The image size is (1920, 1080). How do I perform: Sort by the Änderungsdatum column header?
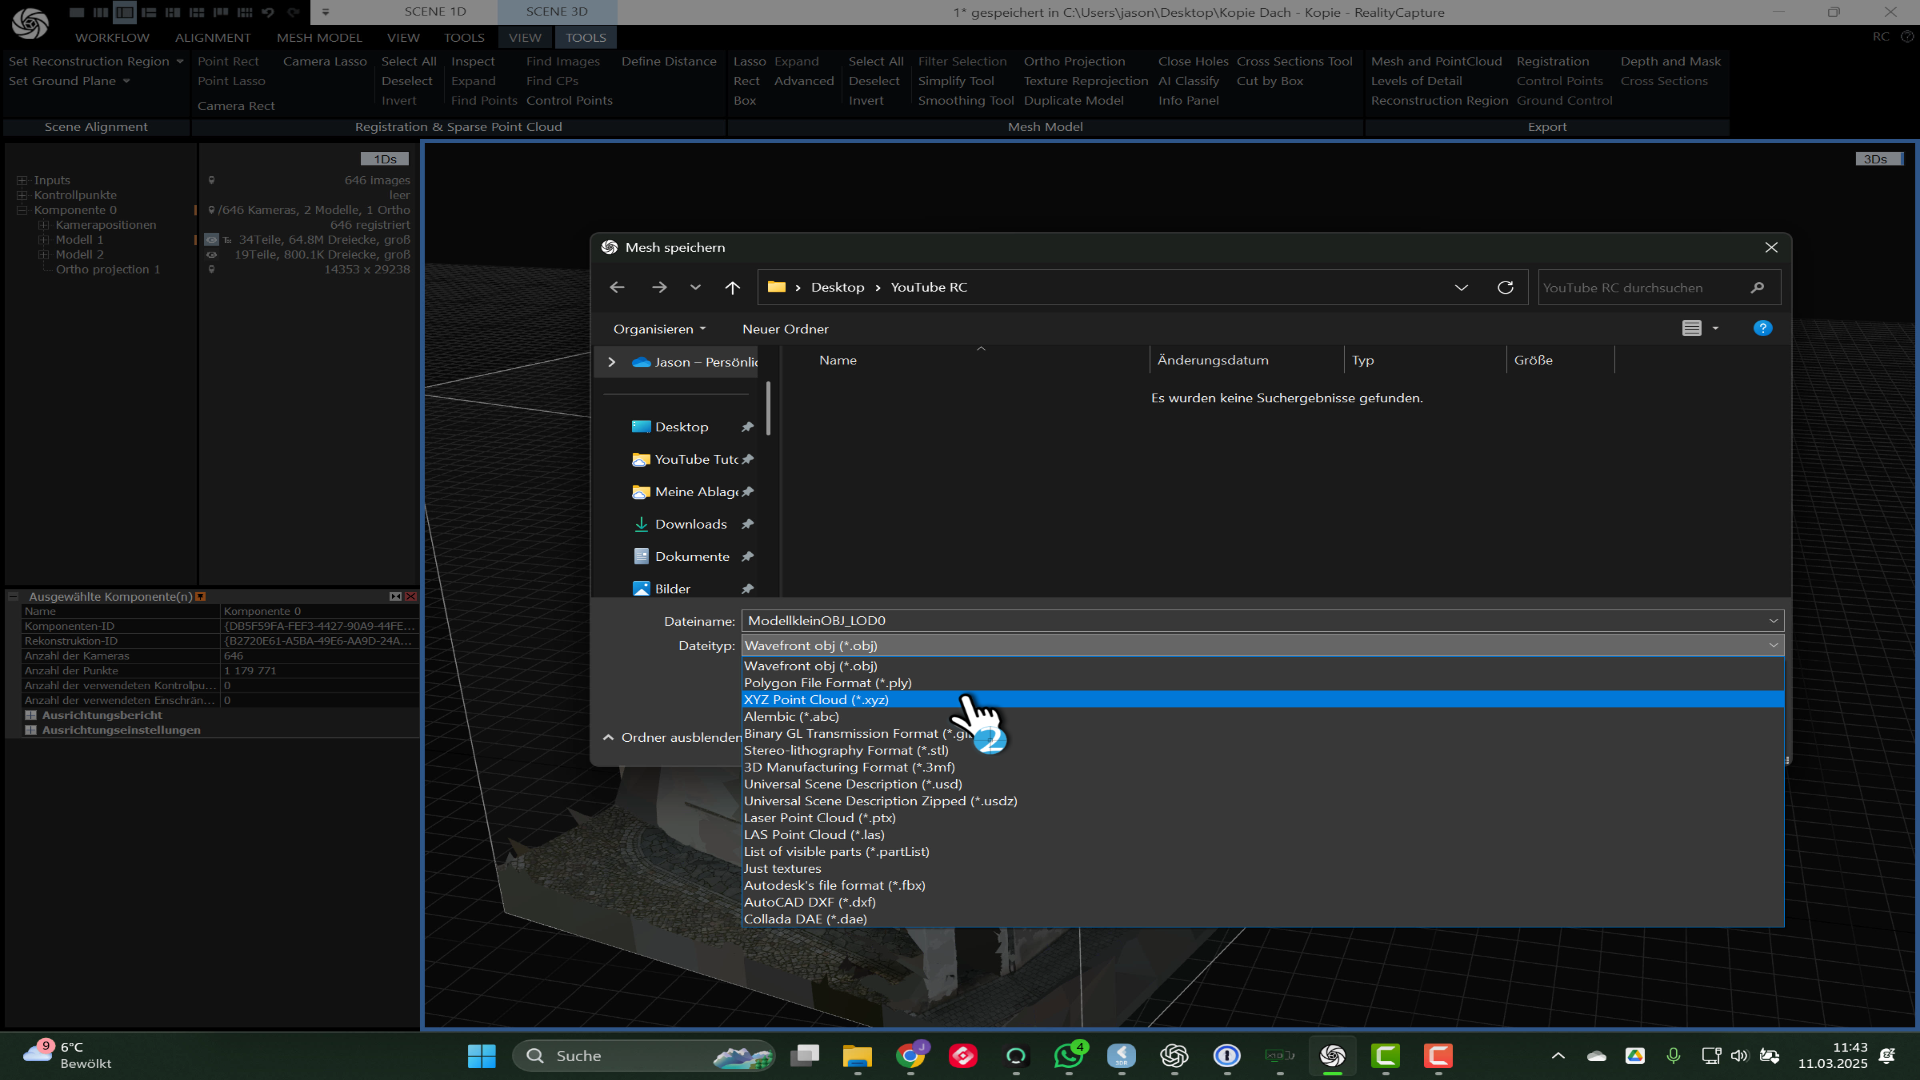[1212, 360]
